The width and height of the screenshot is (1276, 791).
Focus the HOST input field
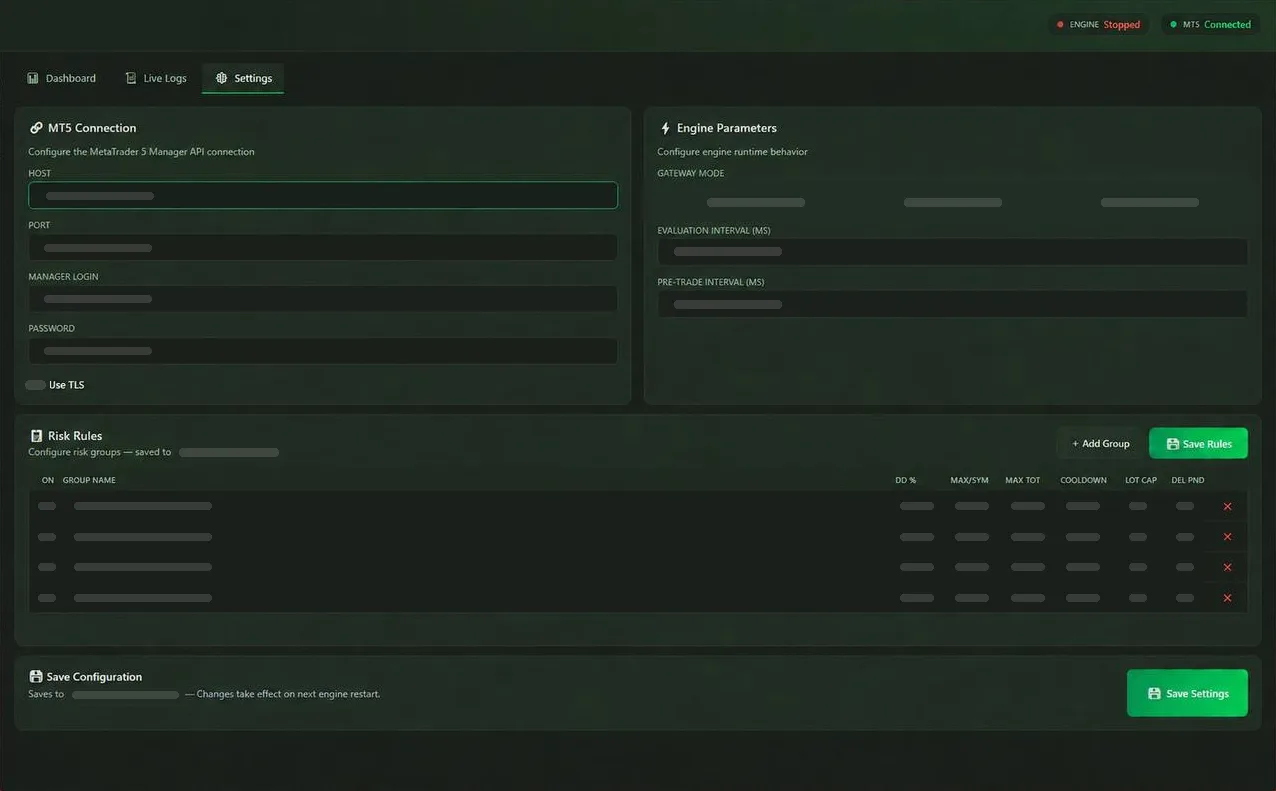tap(323, 195)
